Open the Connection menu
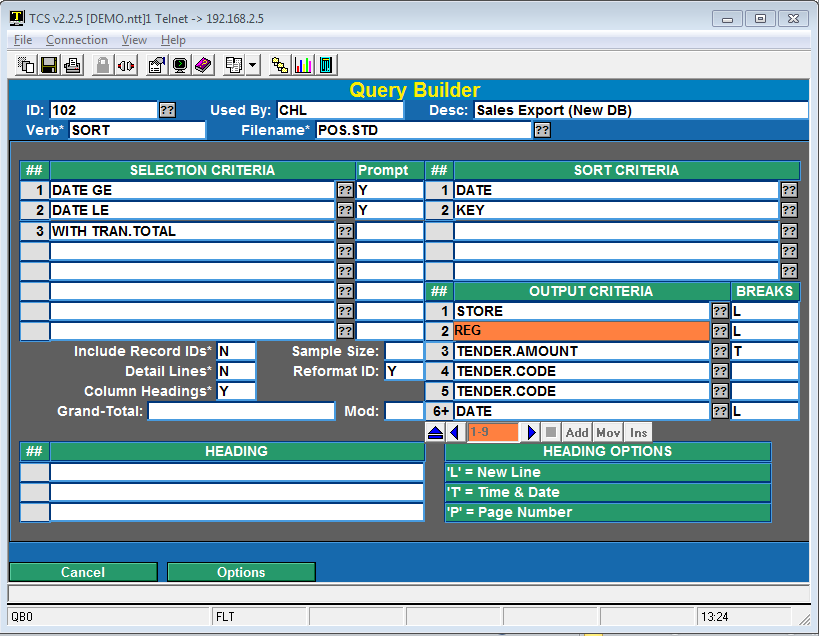This screenshot has width=819, height=636. [x=77, y=40]
